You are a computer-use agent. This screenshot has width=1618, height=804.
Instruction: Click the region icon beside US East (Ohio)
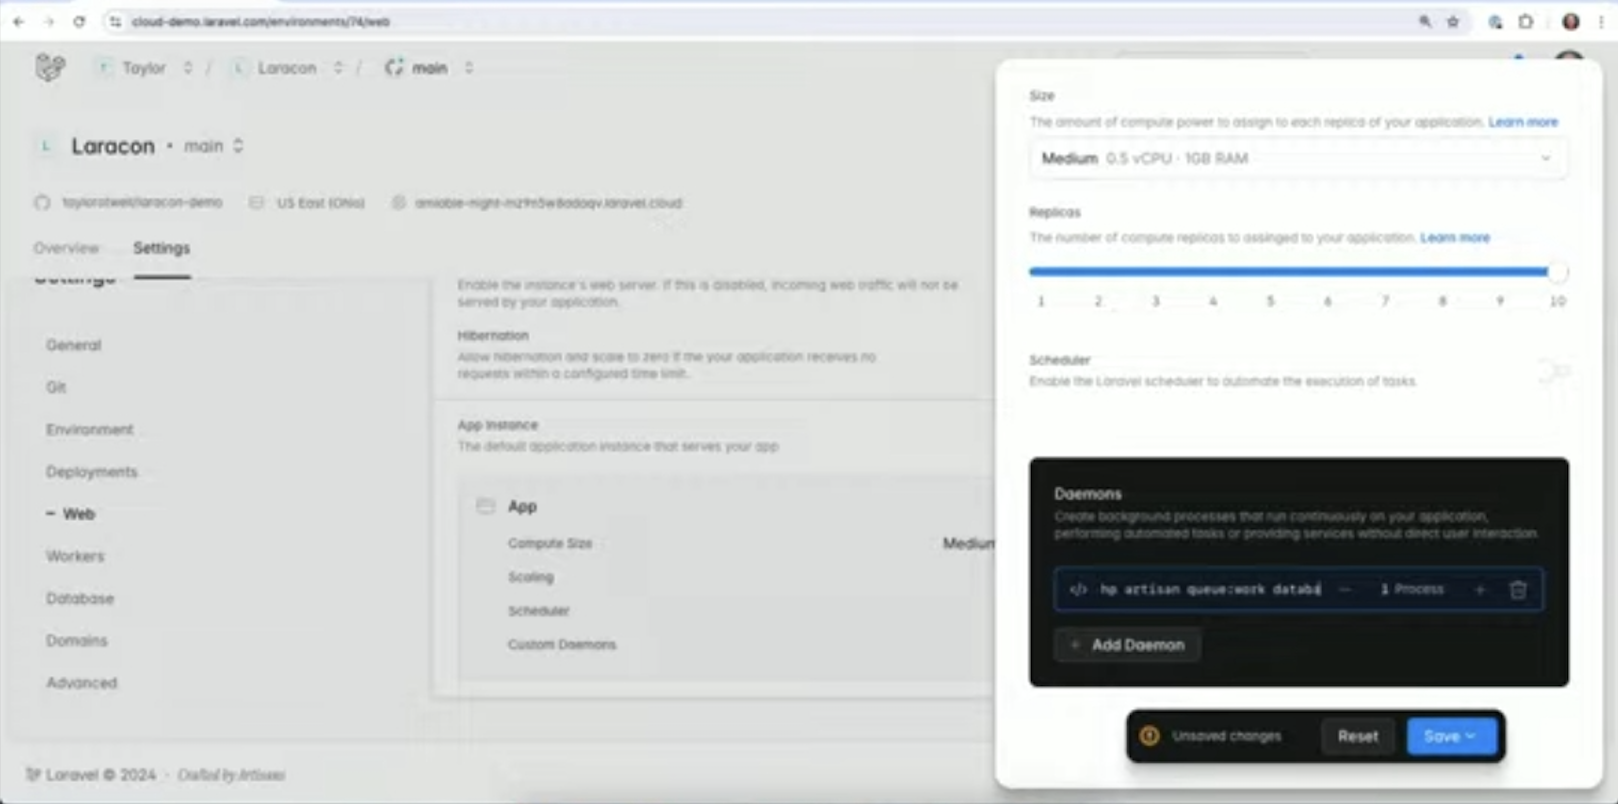coord(256,203)
